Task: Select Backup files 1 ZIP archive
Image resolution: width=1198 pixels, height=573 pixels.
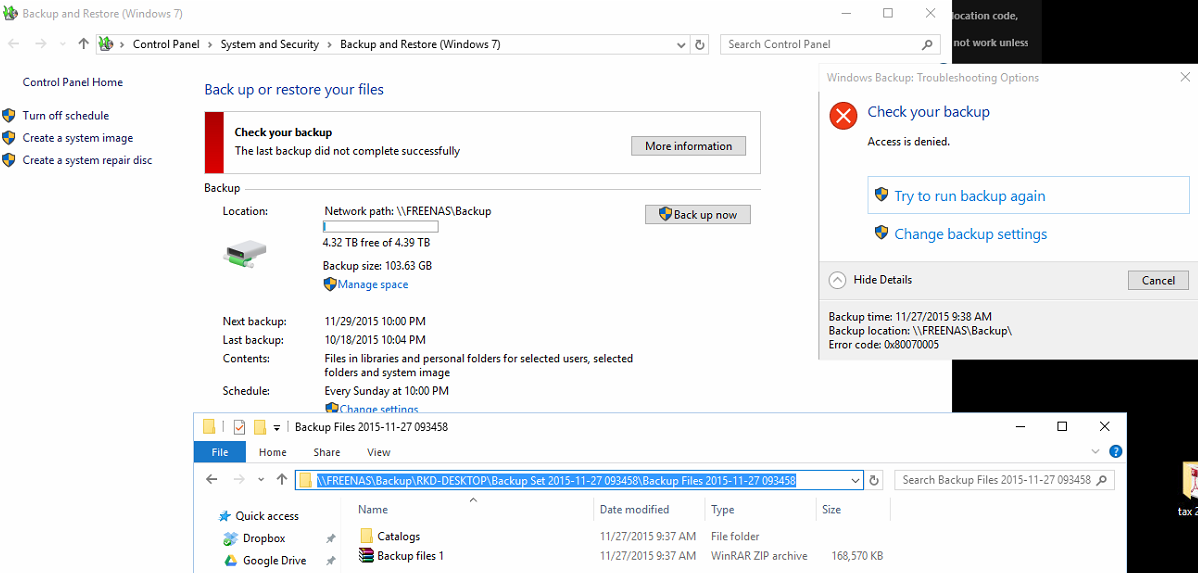Action: [x=410, y=555]
